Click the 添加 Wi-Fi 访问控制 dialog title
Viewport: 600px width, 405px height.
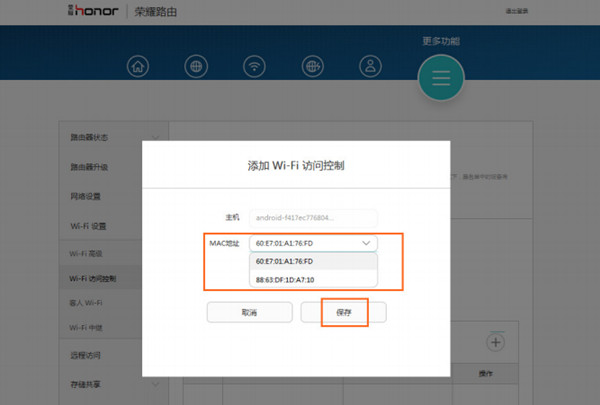tap(296, 165)
